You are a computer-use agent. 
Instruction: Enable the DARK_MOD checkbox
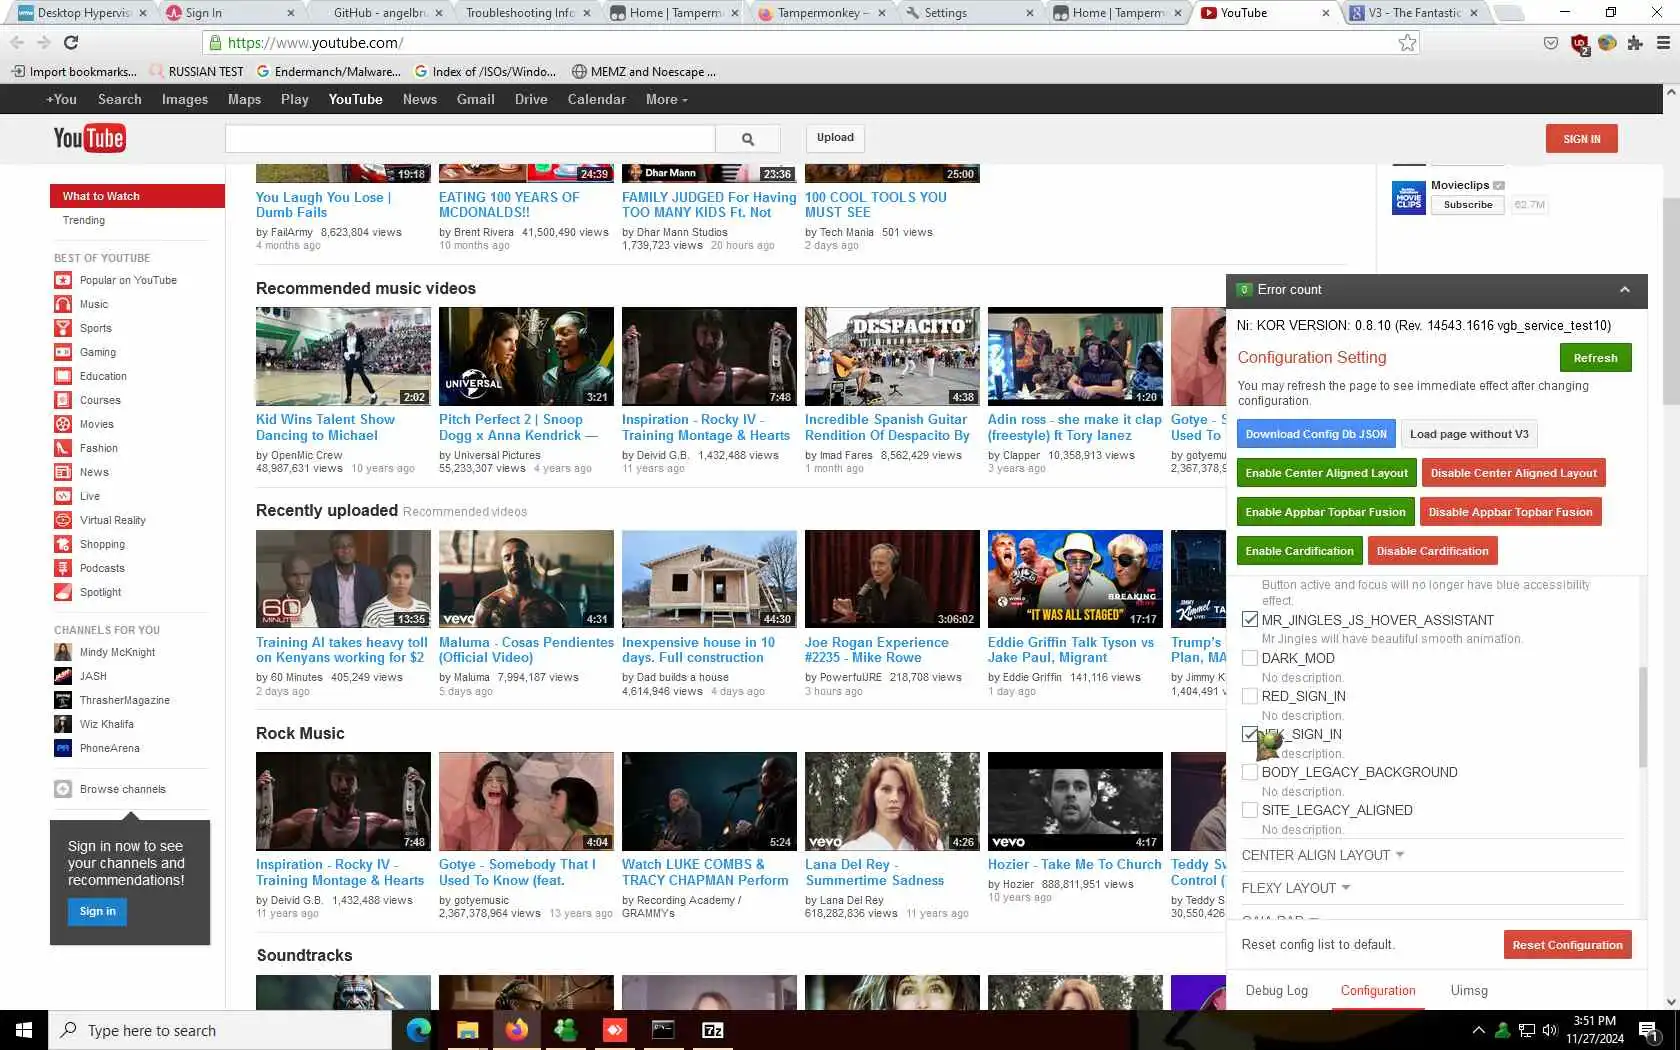pos(1250,658)
